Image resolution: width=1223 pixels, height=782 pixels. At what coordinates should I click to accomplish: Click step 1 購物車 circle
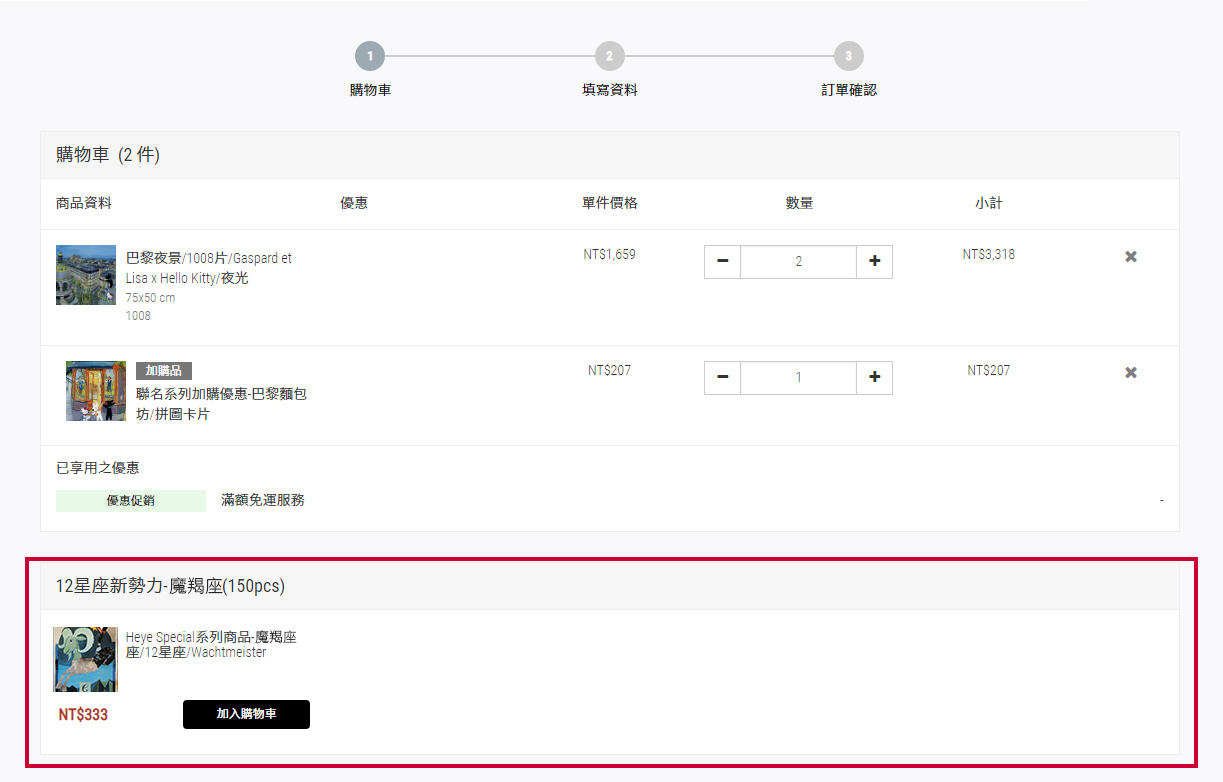(x=369, y=56)
